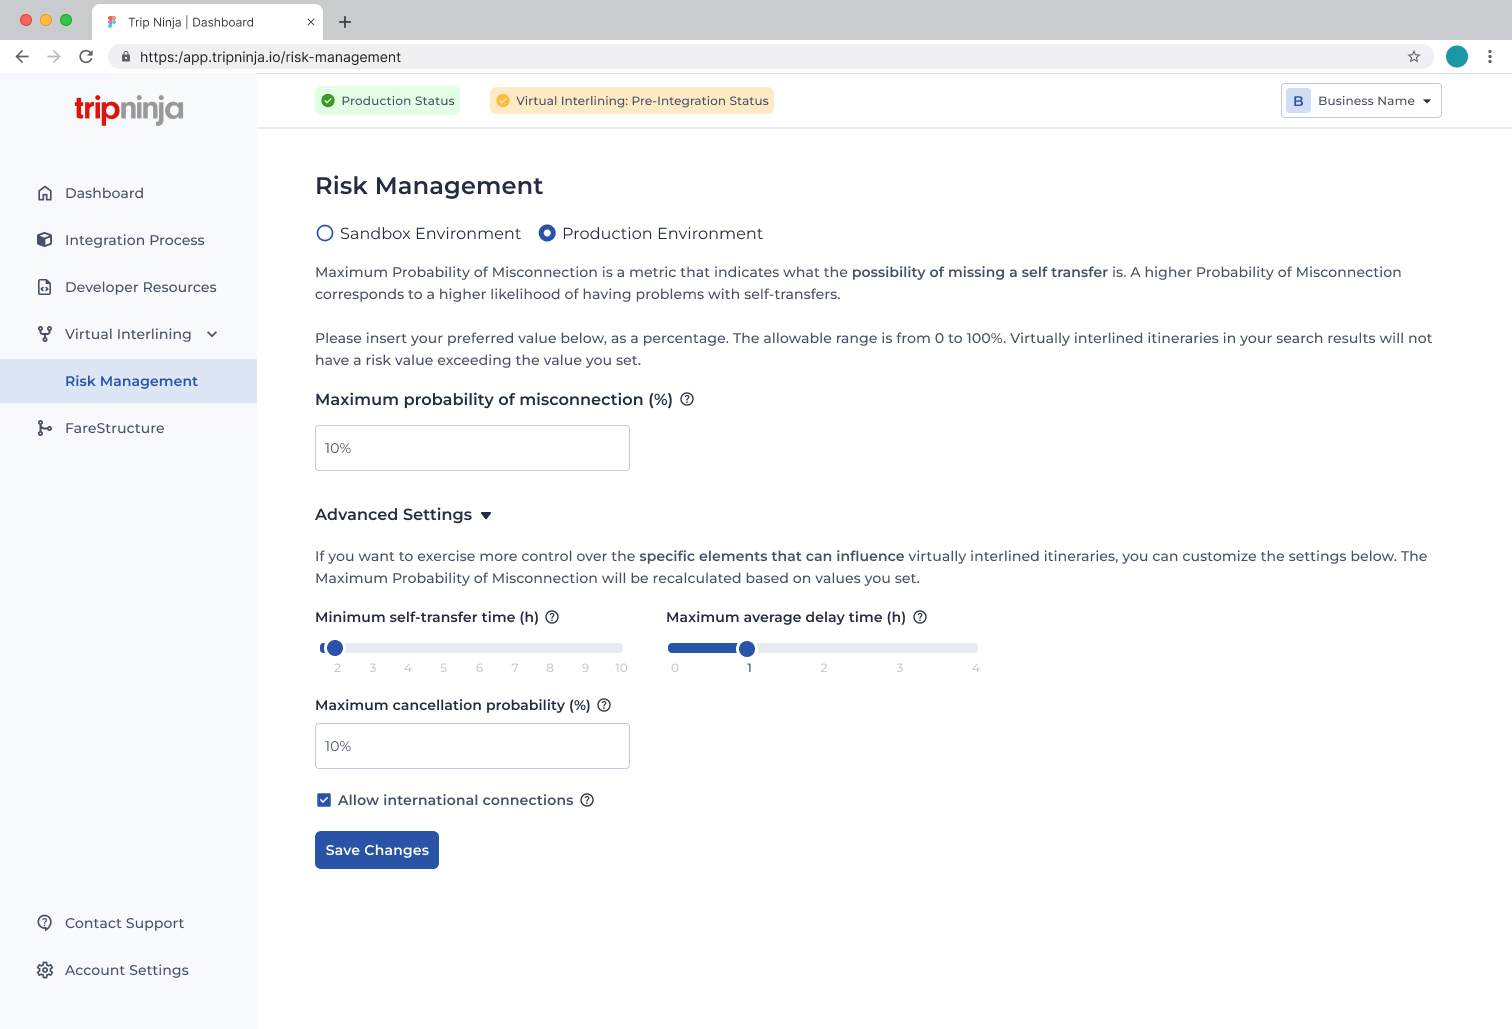The width and height of the screenshot is (1512, 1029).
Task: Click the Save Changes button
Action: click(376, 849)
